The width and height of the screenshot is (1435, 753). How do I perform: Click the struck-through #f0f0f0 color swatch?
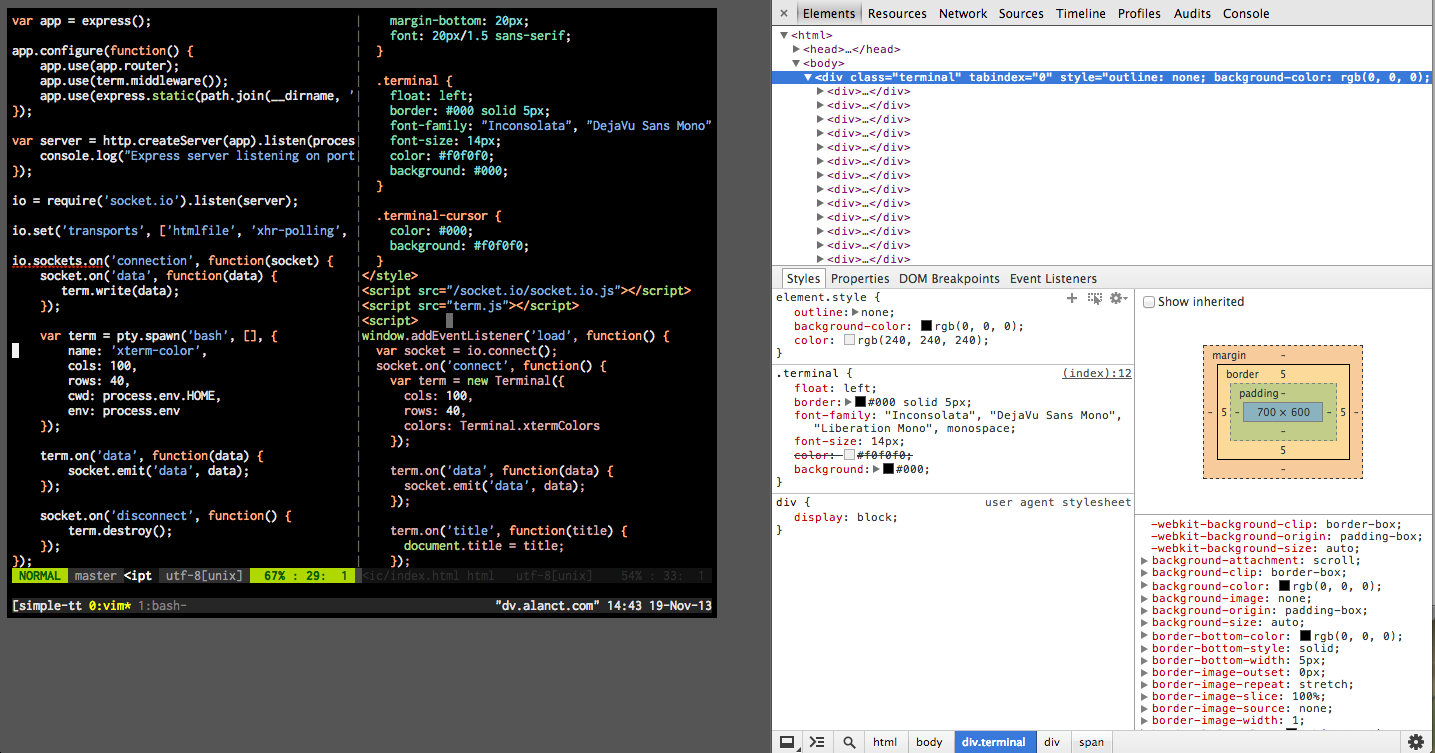(x=850, y=455)
